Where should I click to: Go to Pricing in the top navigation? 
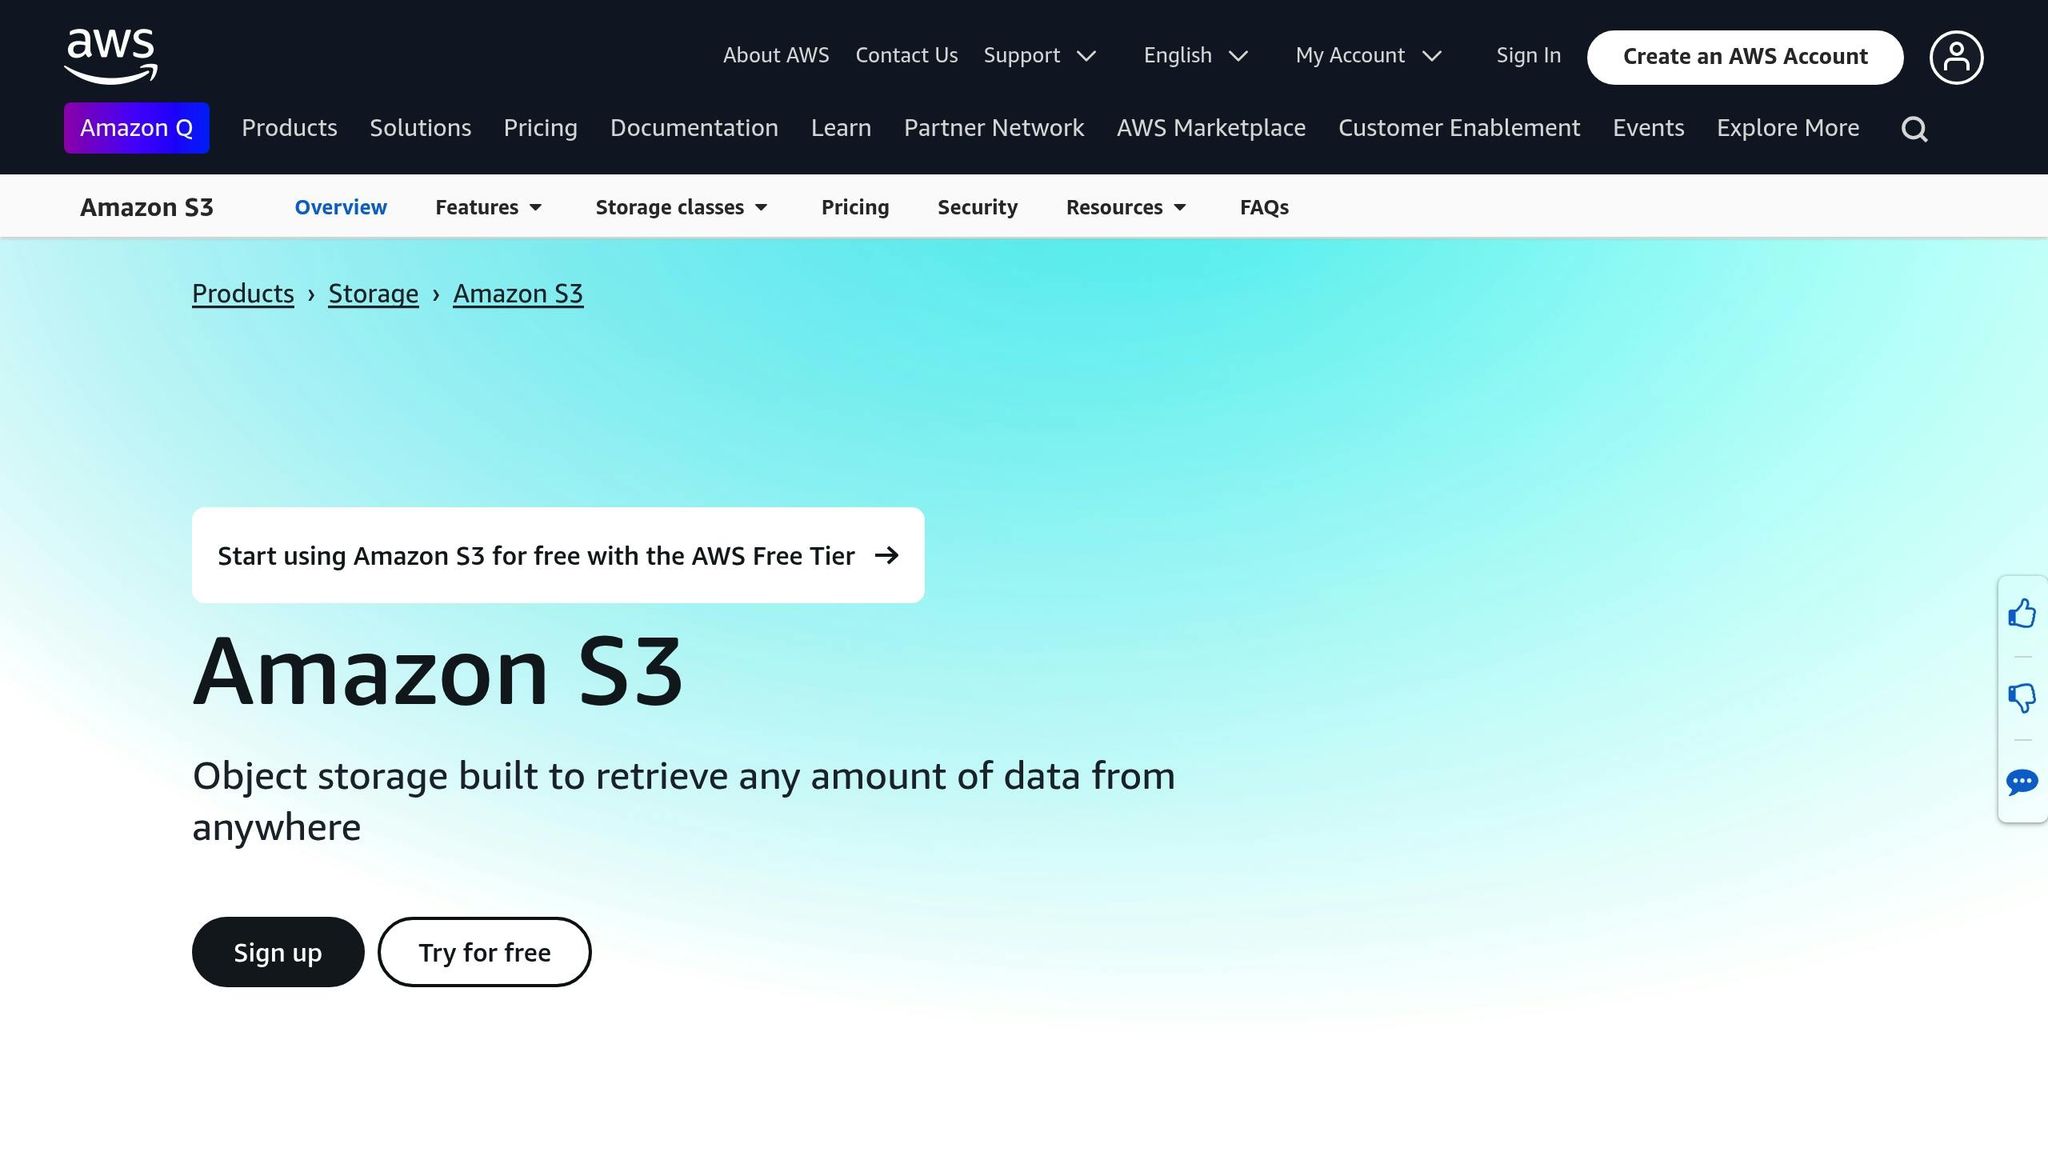point(540,128)
